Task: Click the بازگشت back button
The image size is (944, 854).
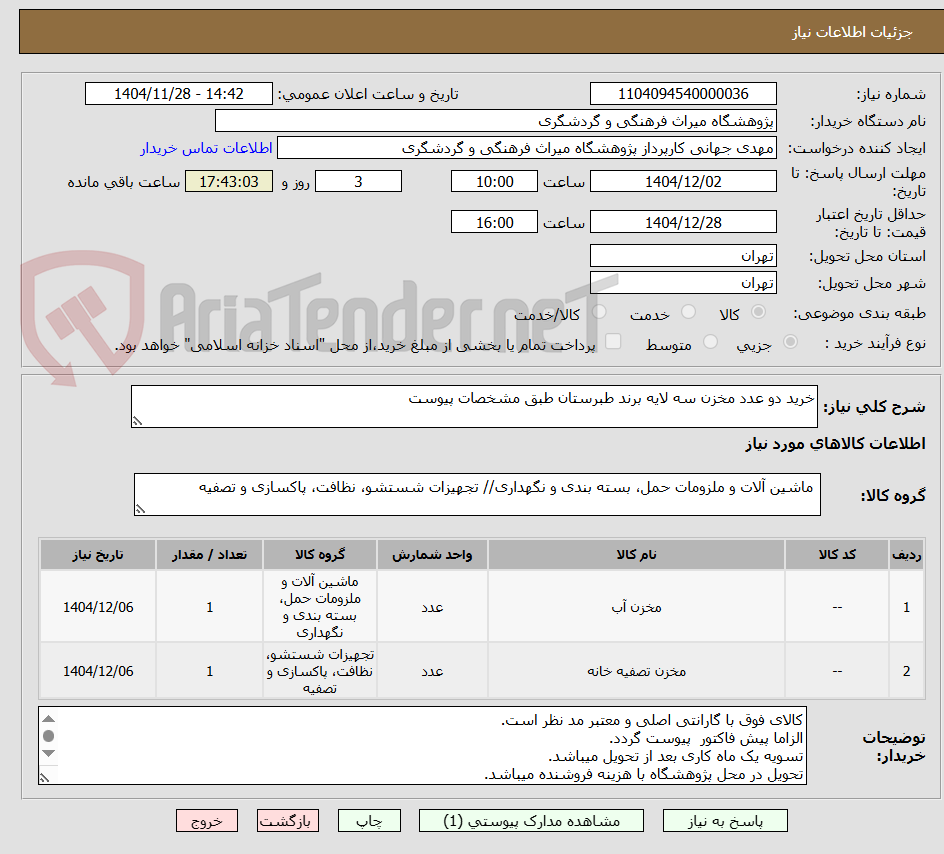Action: 287,821
